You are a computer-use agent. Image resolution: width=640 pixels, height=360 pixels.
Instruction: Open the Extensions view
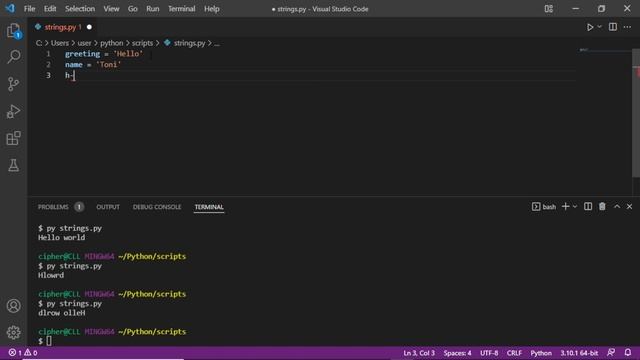coord(13,138)
